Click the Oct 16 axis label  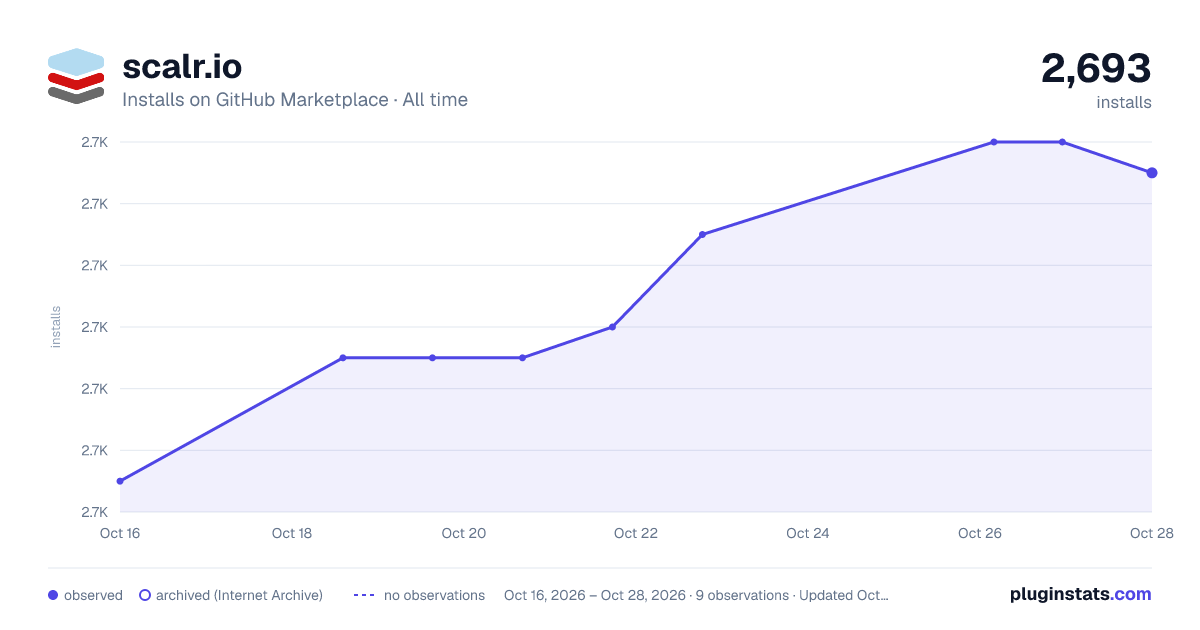click(x=120, y=533)
